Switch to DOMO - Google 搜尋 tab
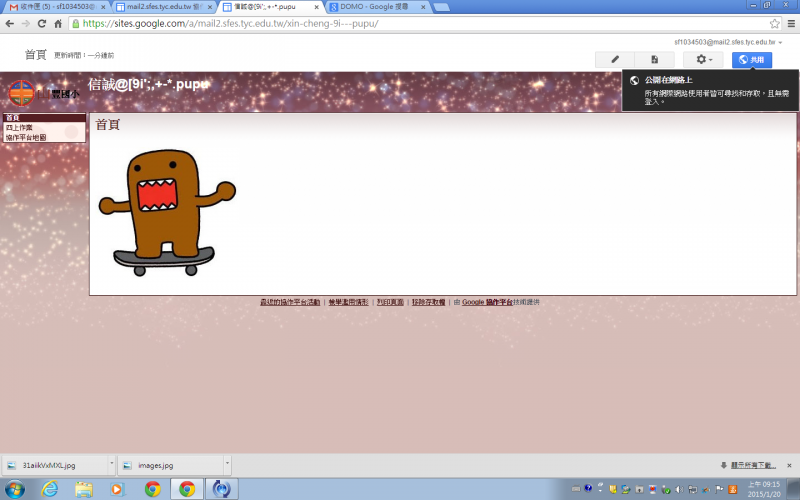 (x=376, y=7)
